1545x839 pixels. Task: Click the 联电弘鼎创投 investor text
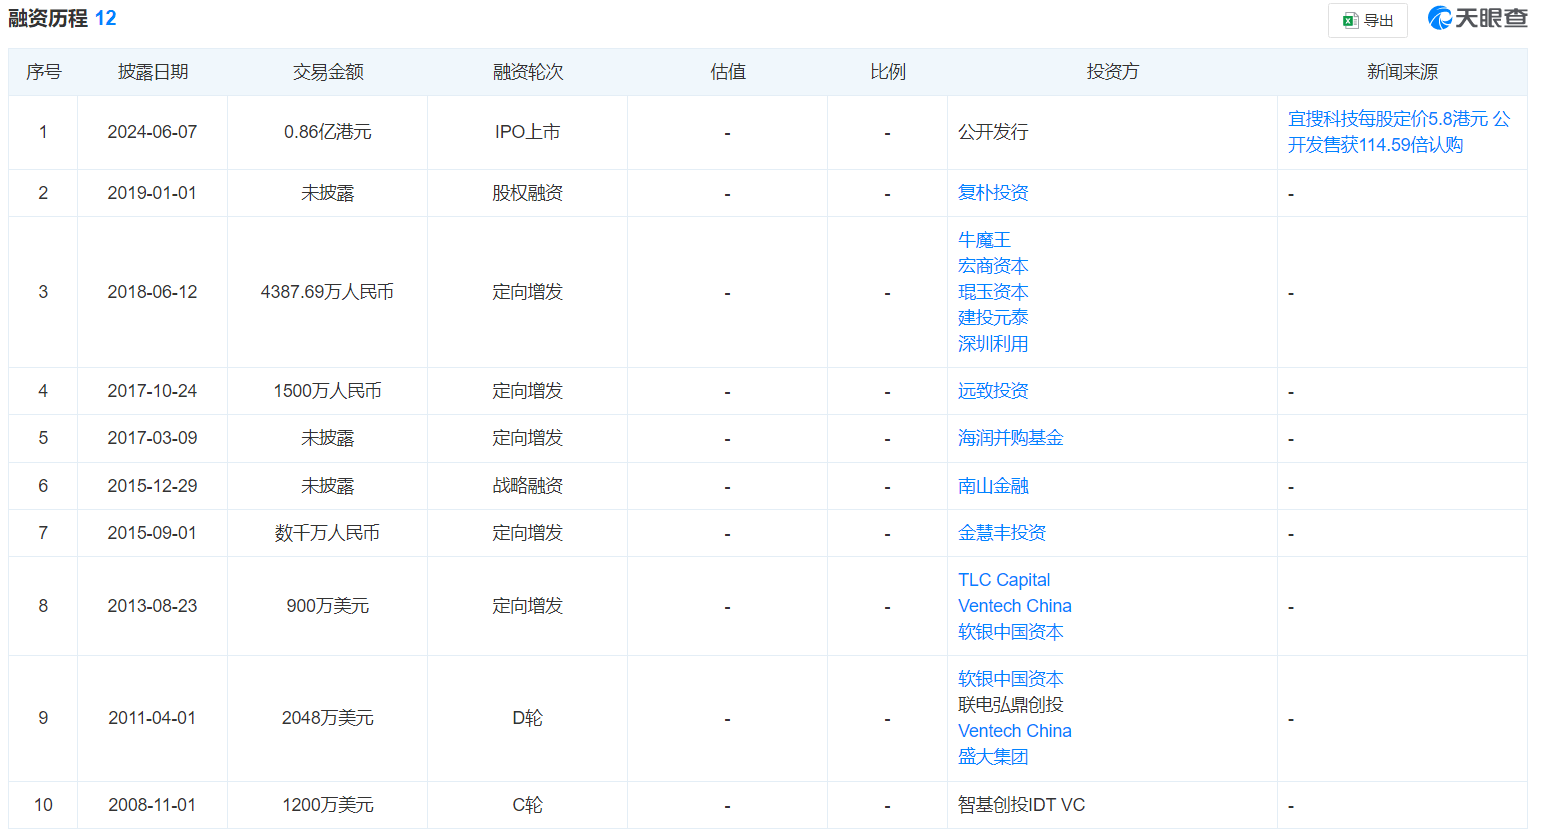coord(1011,705)
